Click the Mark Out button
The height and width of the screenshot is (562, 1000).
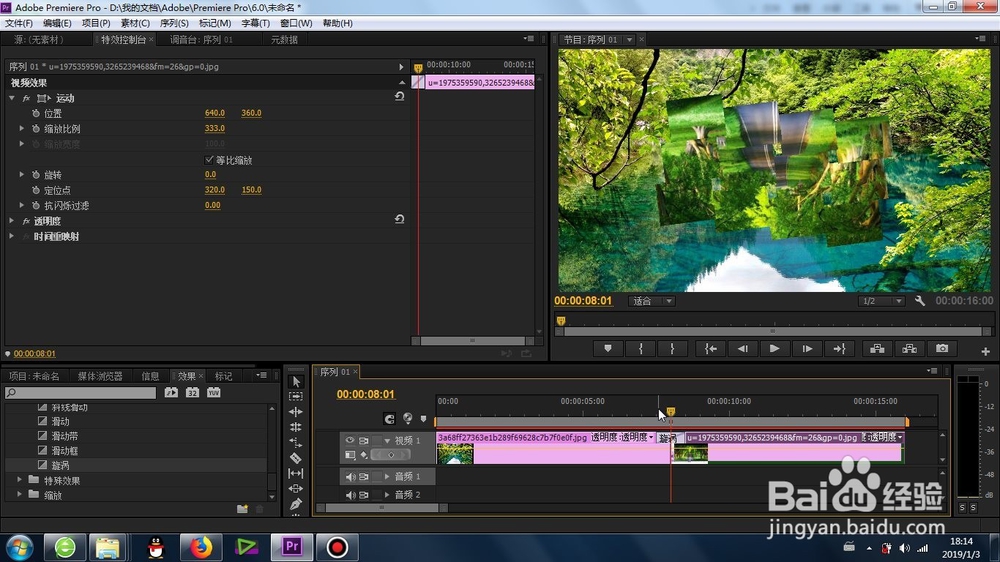(x=672, y=348)
